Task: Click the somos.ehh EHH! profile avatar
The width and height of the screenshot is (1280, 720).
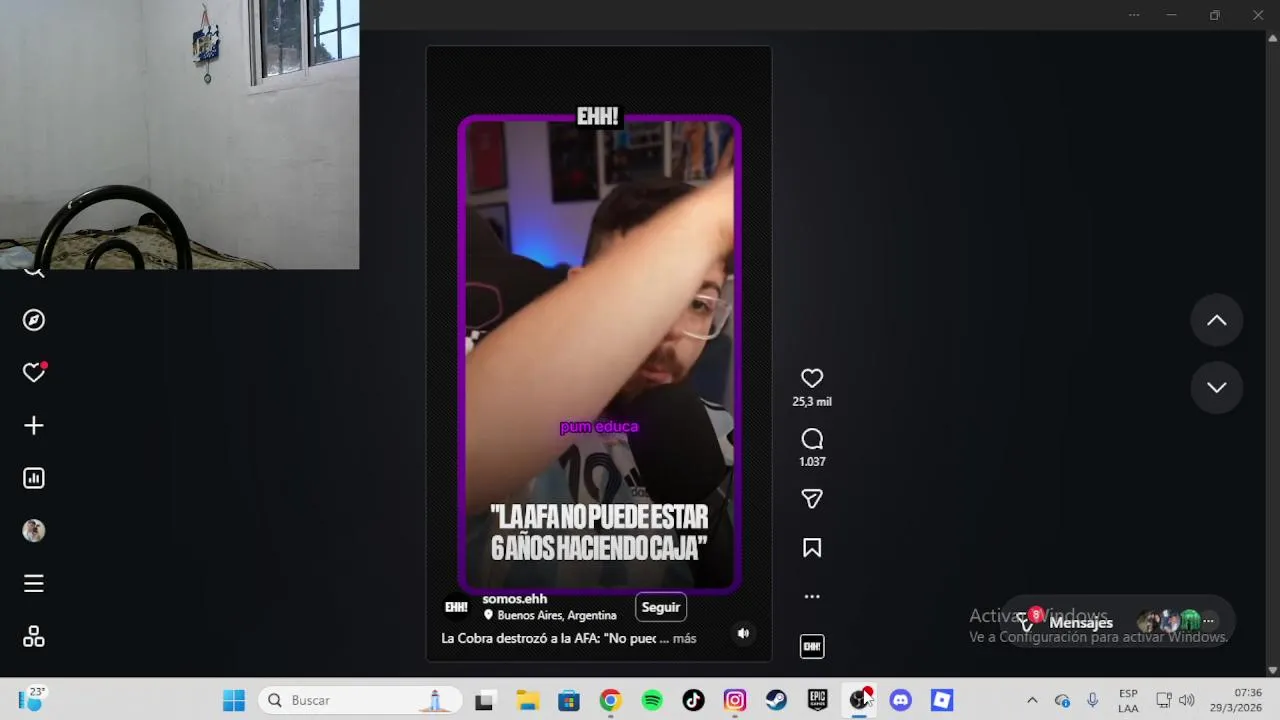Action: click(x=456, y=607)
